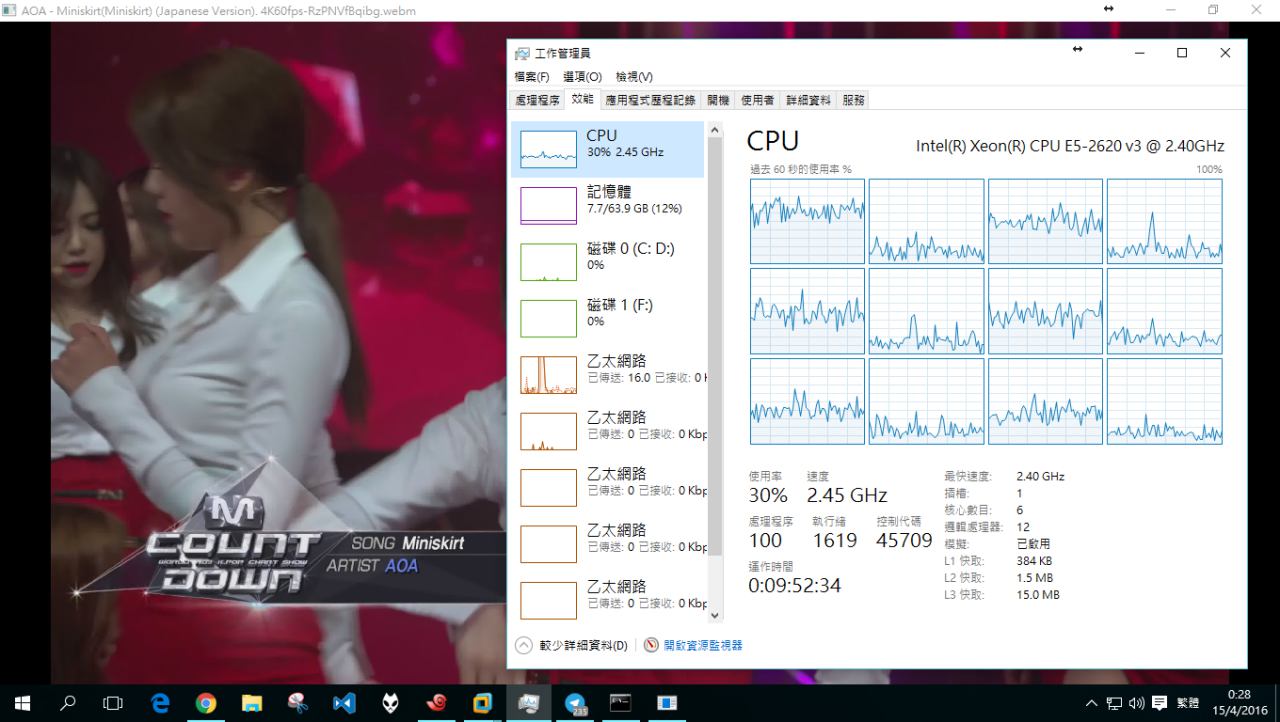
Task: Open the Action Center notifications icon
Action: pyautogui.click(x=1160, y=703)
